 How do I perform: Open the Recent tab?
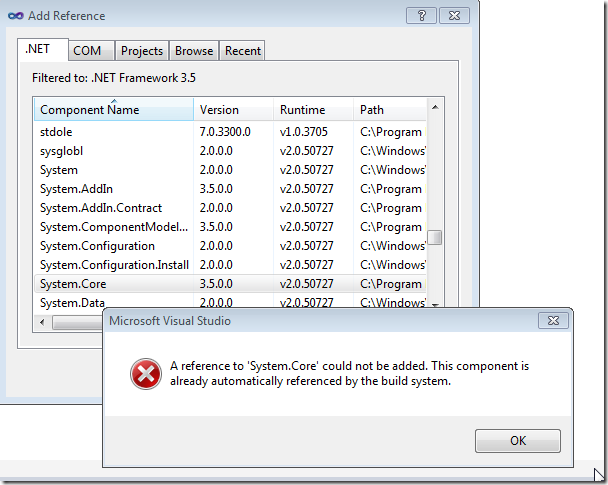pos(243,51)
